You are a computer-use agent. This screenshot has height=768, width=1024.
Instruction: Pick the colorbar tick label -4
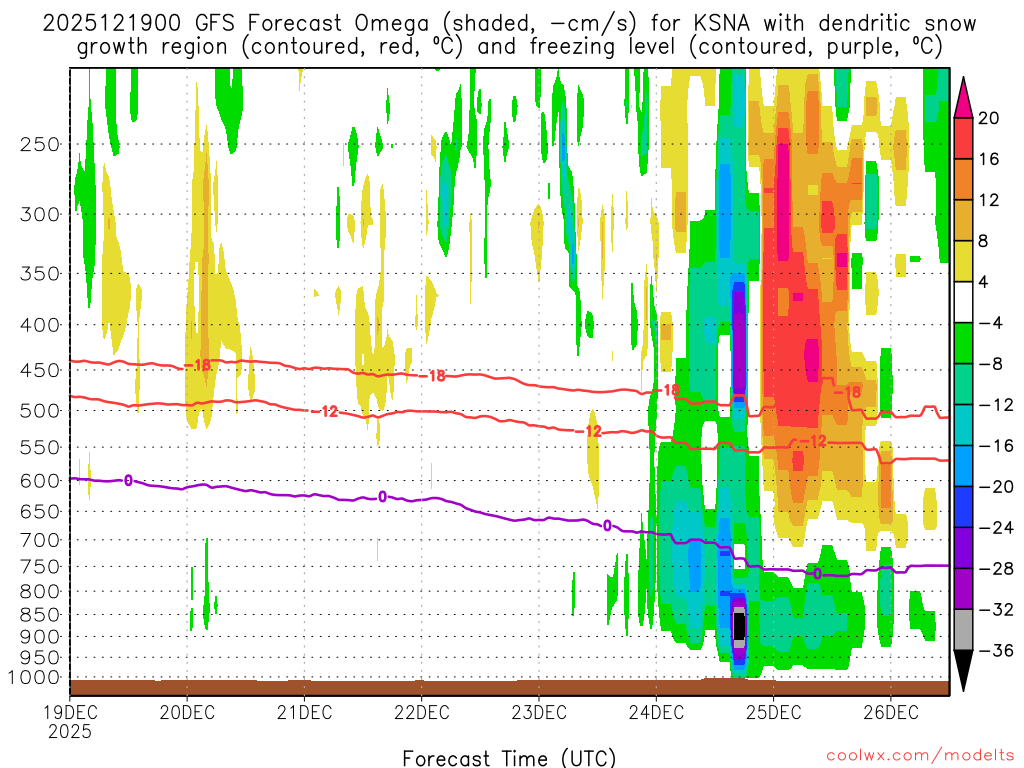[990, 323]
